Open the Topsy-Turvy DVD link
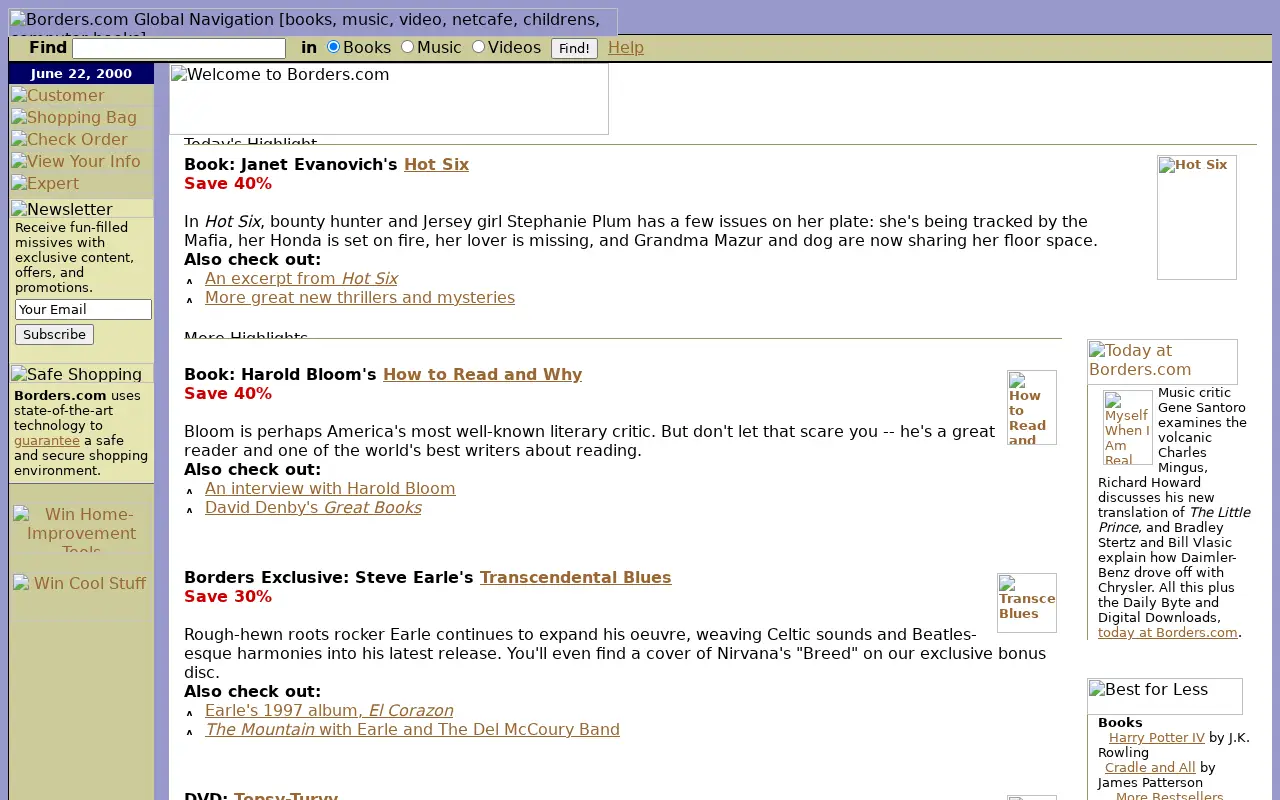The image size is (1280, 800). pyautogui.click(x=286, y=795)
